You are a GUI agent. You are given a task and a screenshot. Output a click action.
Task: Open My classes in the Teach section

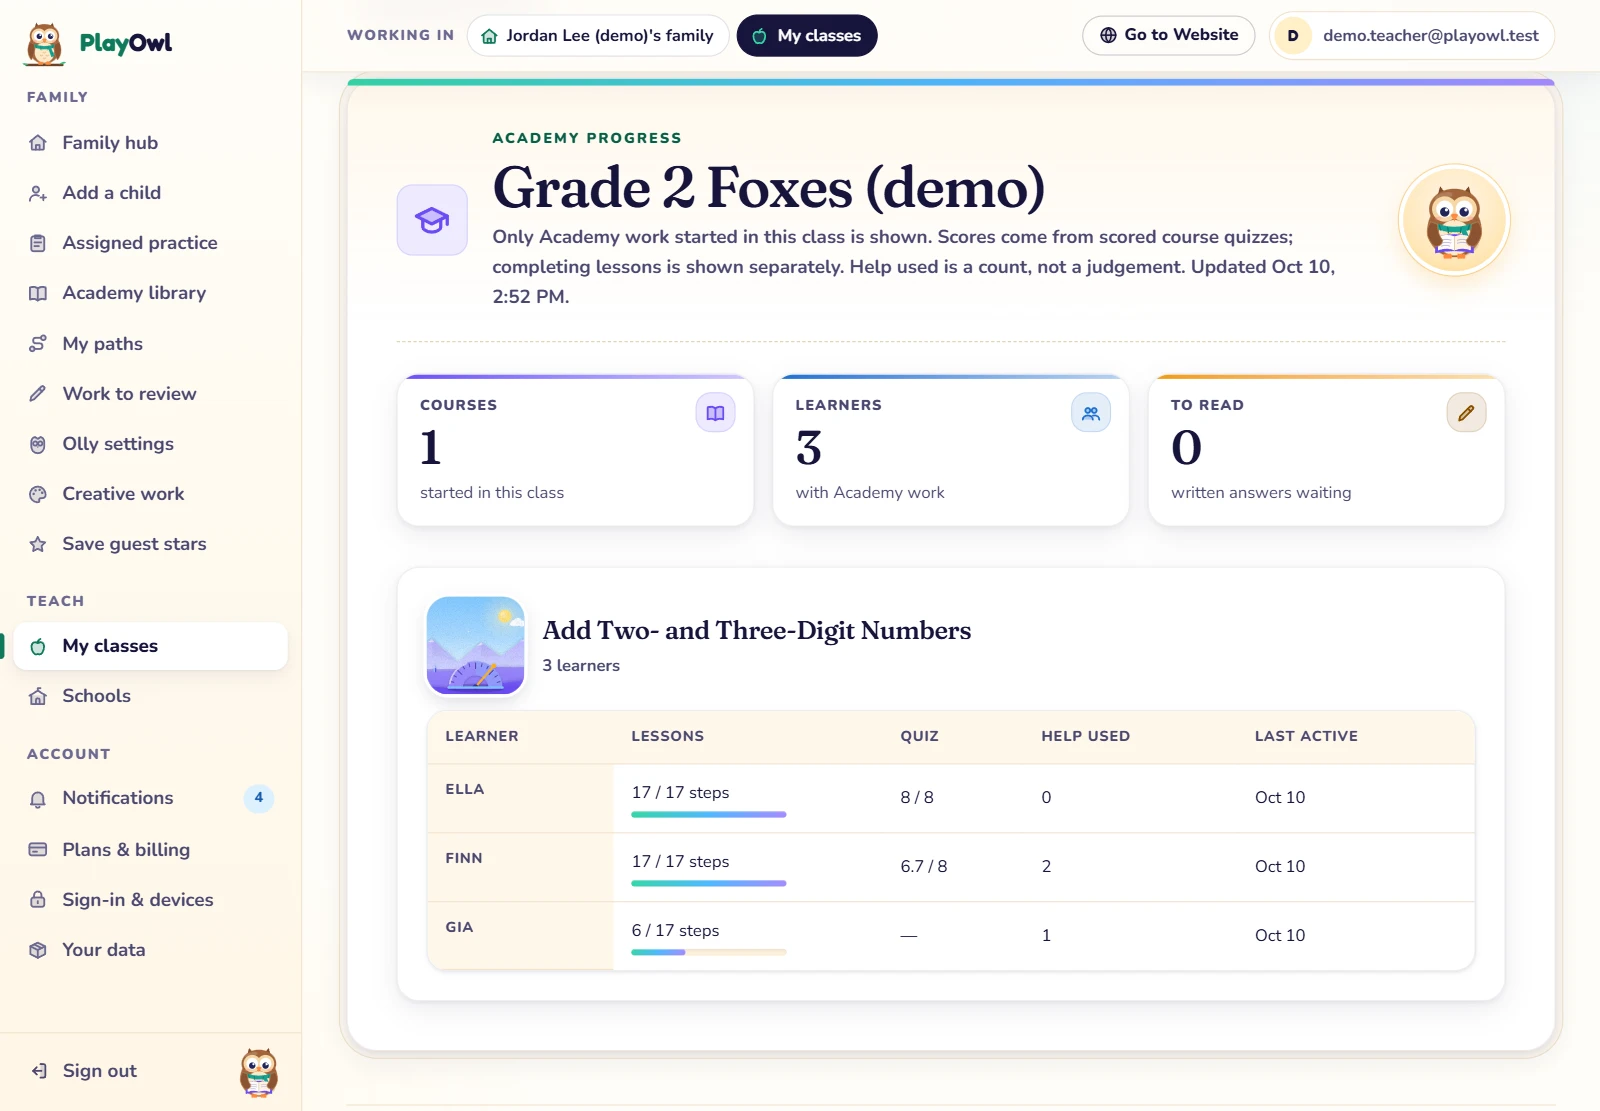(150, 646)
